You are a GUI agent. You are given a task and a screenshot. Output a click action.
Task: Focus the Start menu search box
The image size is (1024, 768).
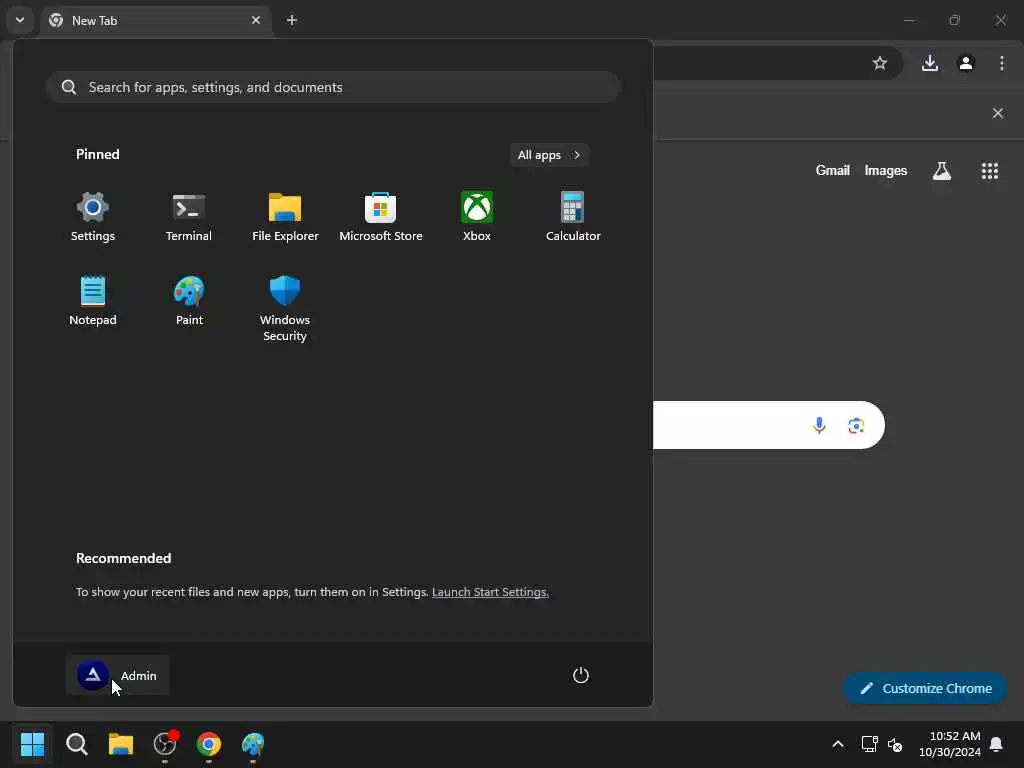point(333,87)
